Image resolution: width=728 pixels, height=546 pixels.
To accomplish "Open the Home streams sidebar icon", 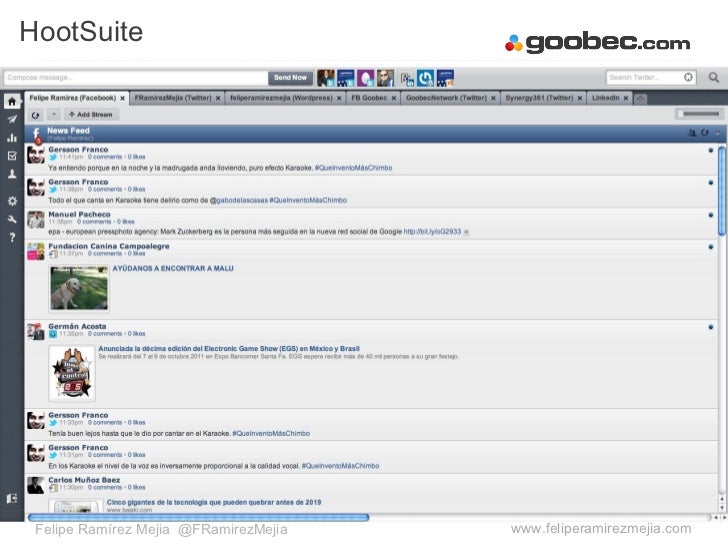I will [12, 101].
